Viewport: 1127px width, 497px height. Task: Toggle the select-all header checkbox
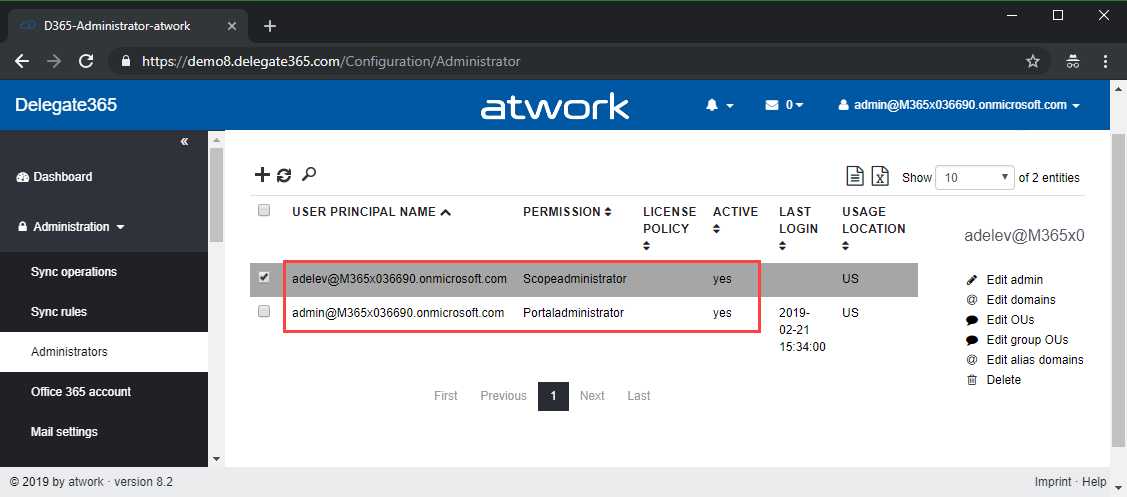264,211
